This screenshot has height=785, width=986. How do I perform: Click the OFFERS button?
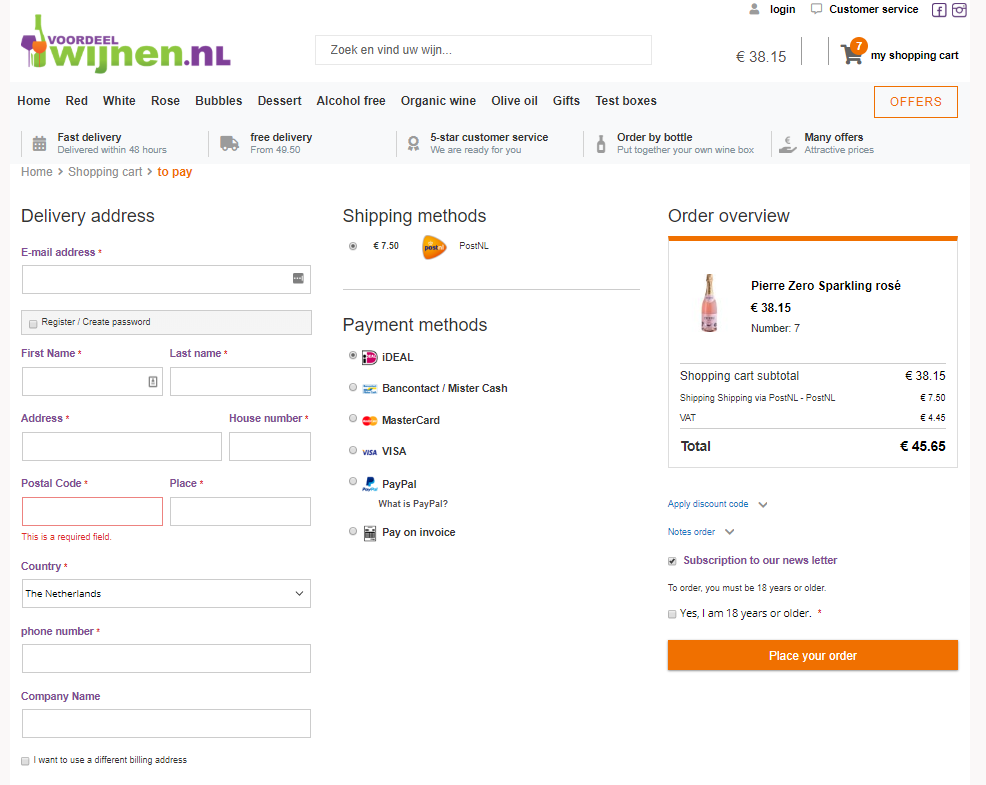point(916,102)
